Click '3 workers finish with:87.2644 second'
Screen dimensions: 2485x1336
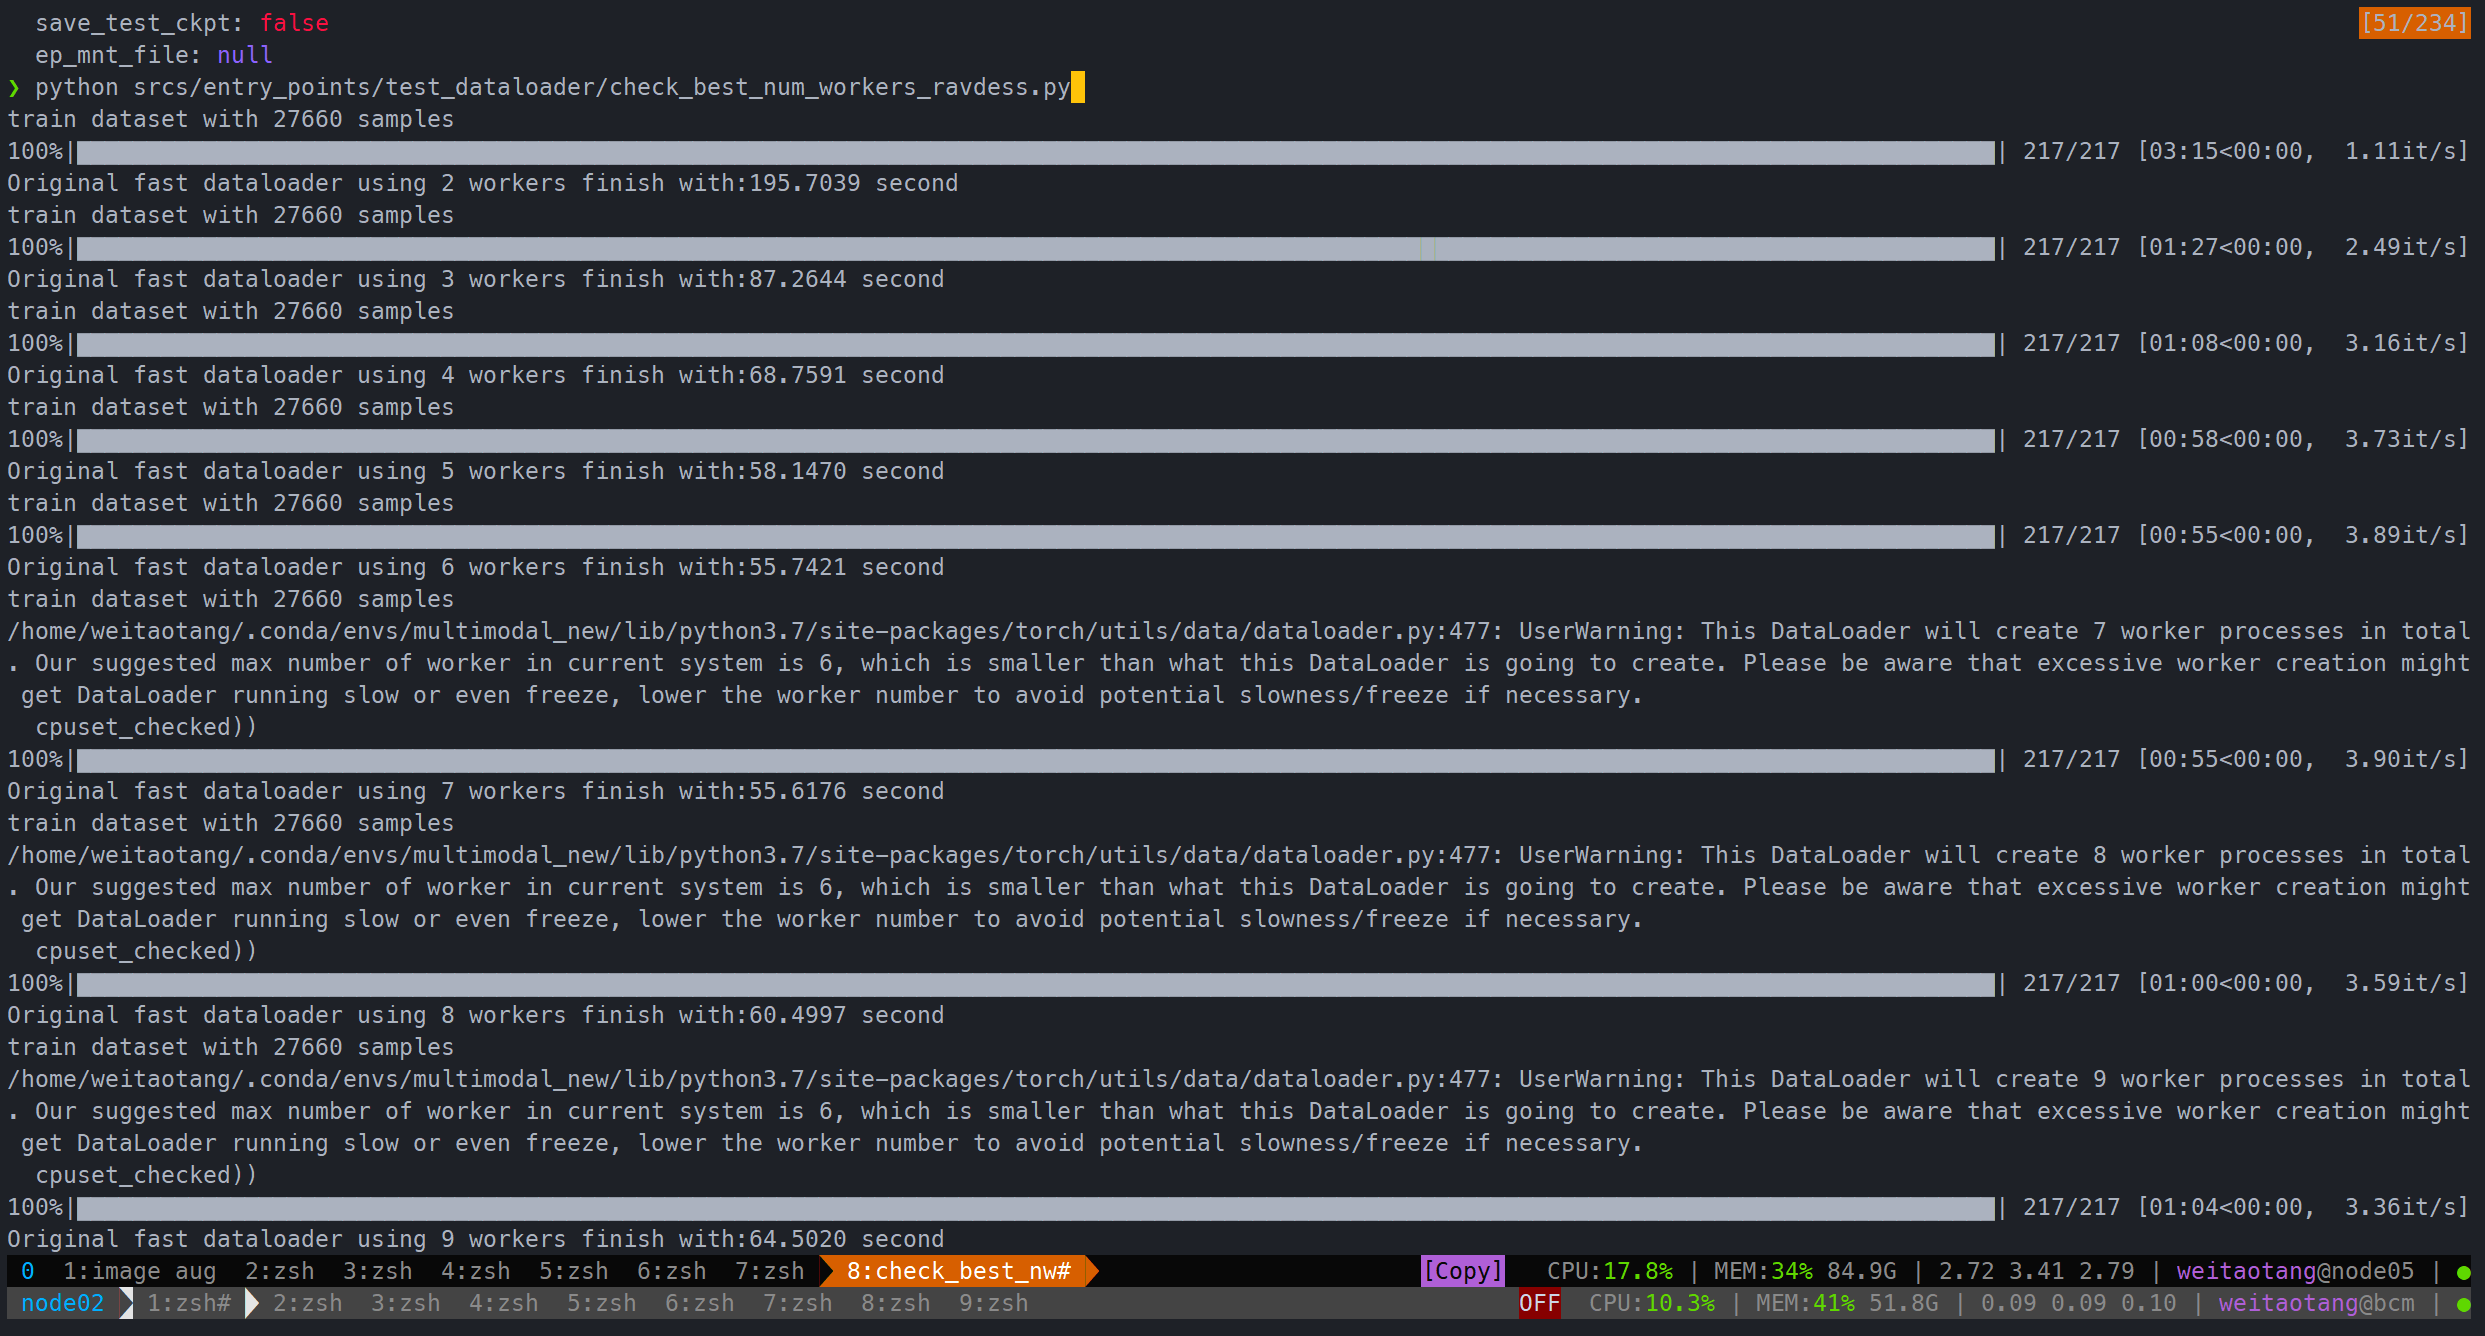tap(692, 279)
